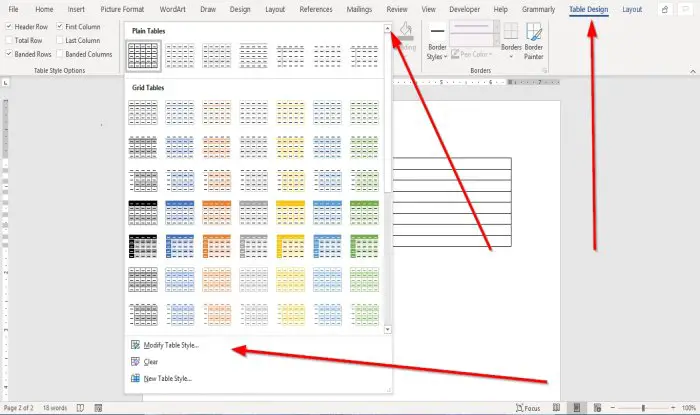
Task: Click the macro recording status icon
Action: (x=99, y=408)
